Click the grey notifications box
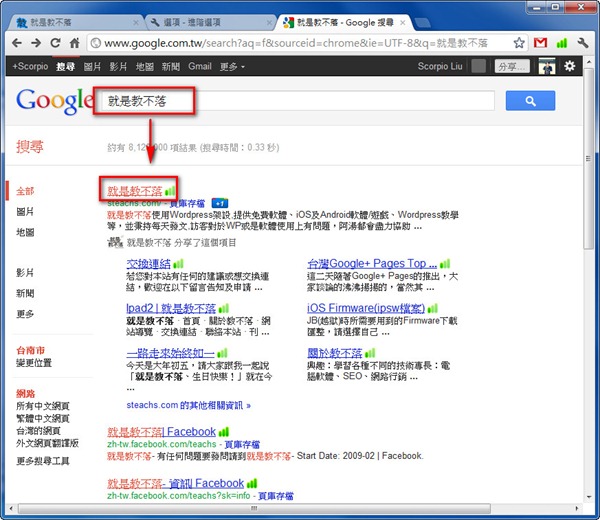This screenshot has height=520, width=600. [x=478, y=66]
